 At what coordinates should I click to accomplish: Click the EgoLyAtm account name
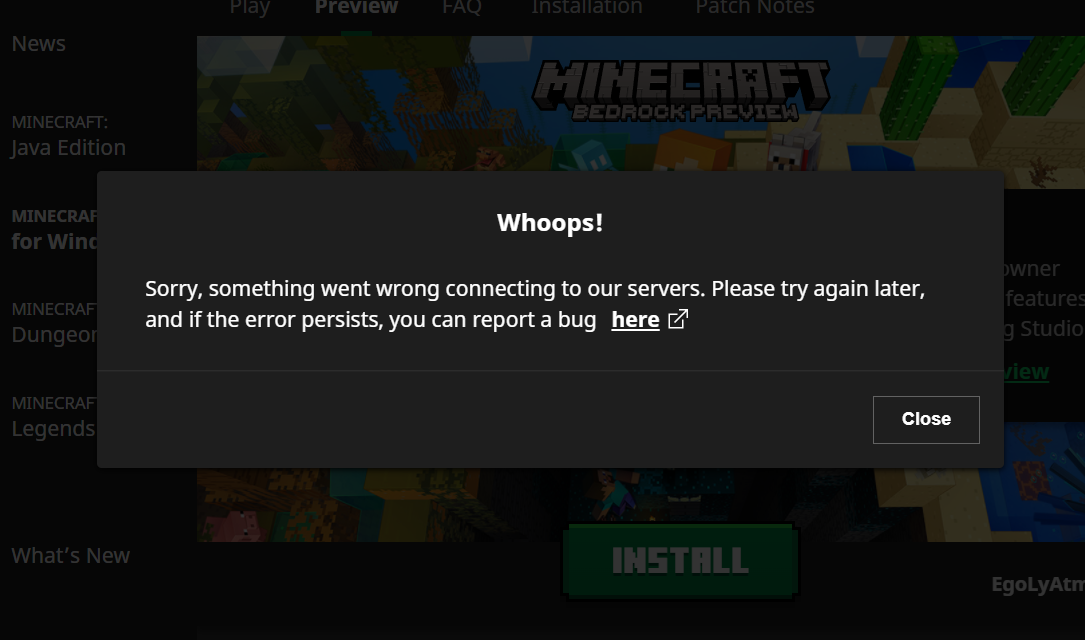[1038, 585]
